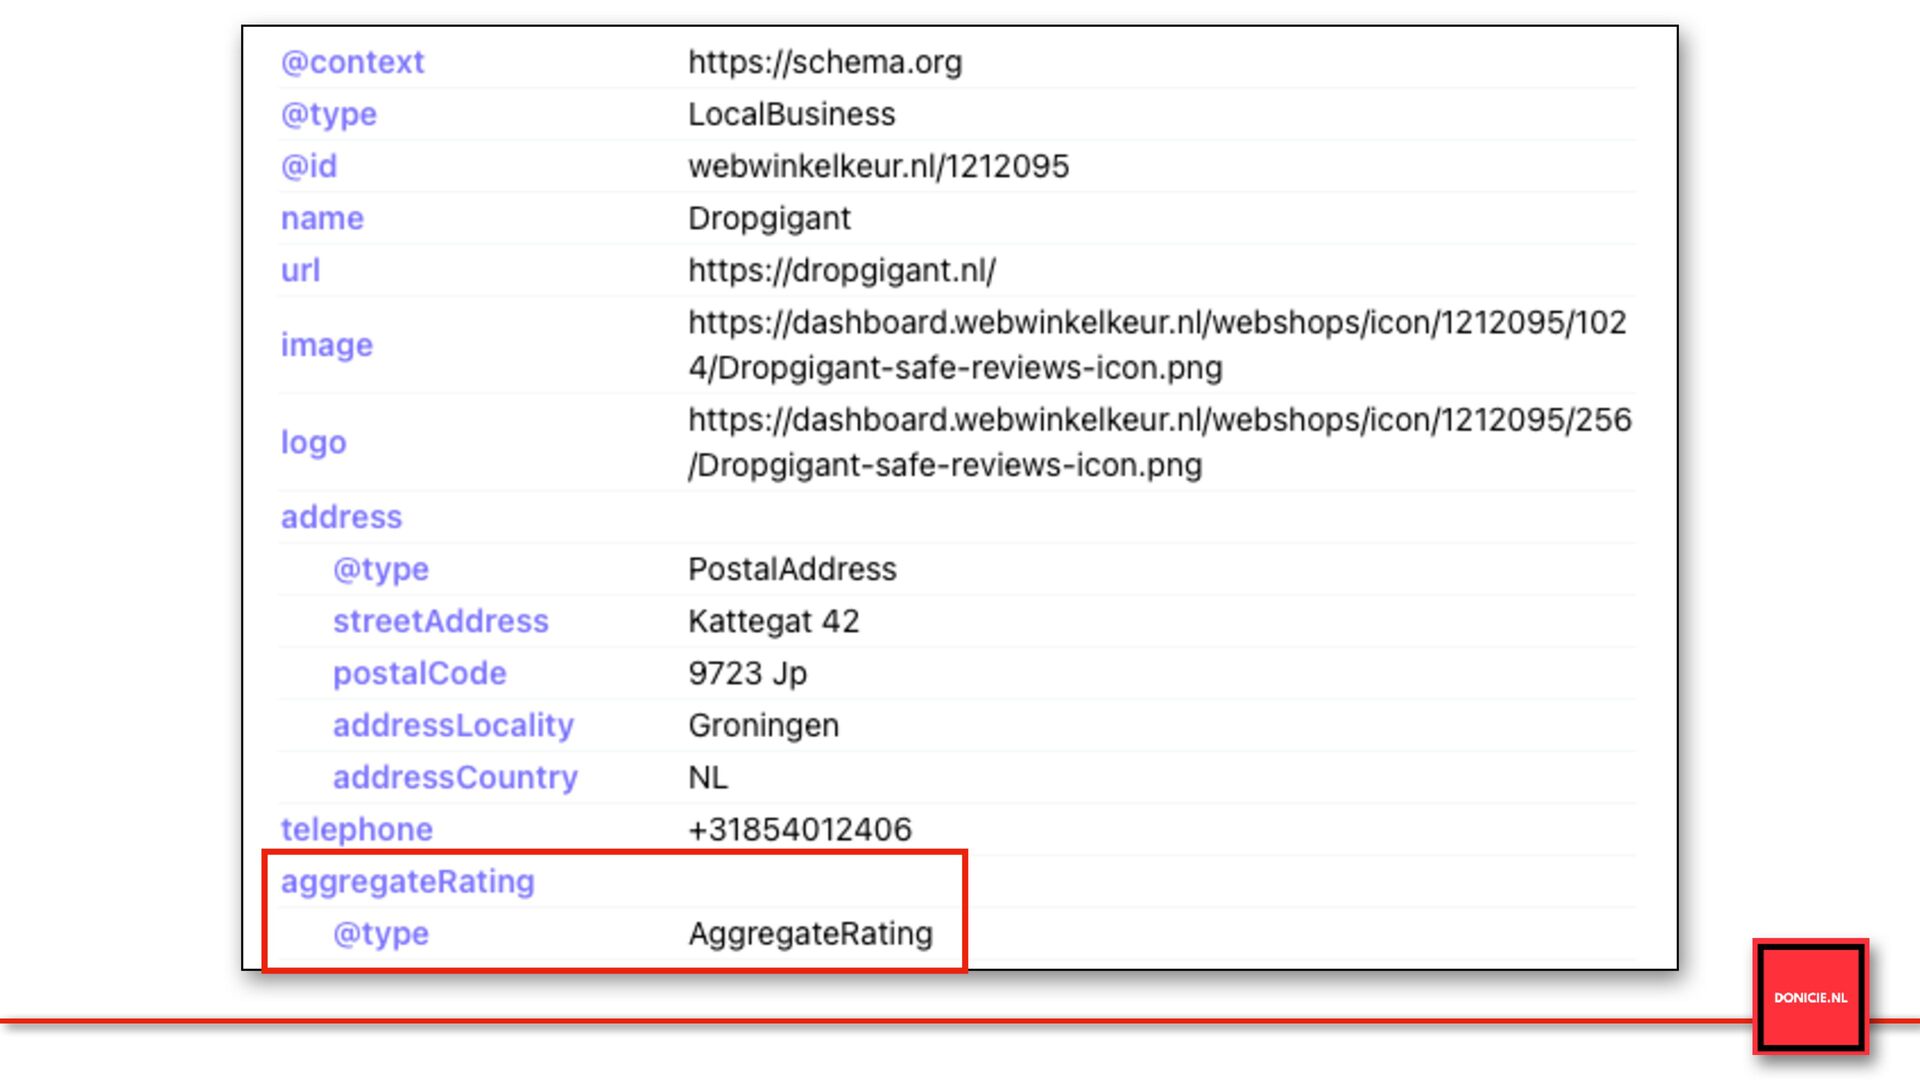Click the LocalBusiness type value
Screen dimensions: 1920x1080
point(791,114)
